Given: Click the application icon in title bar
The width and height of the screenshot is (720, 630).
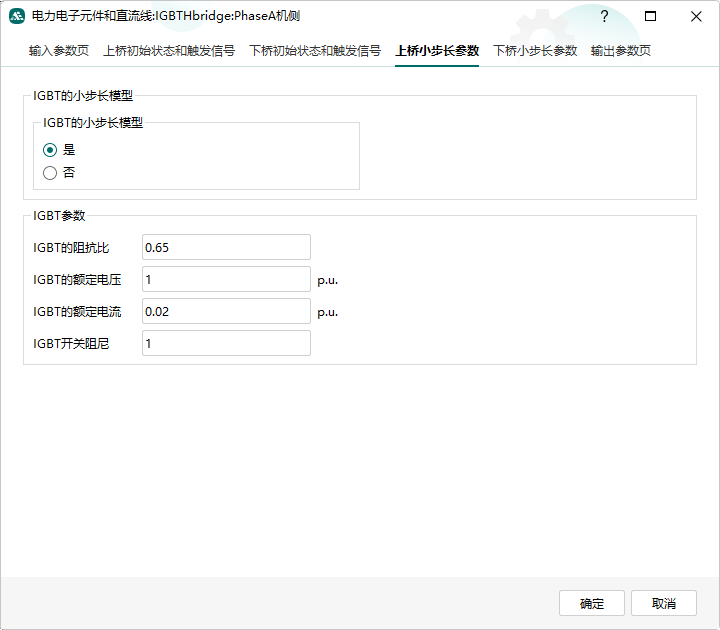Looking at the screenshot, I should (17, 17).
